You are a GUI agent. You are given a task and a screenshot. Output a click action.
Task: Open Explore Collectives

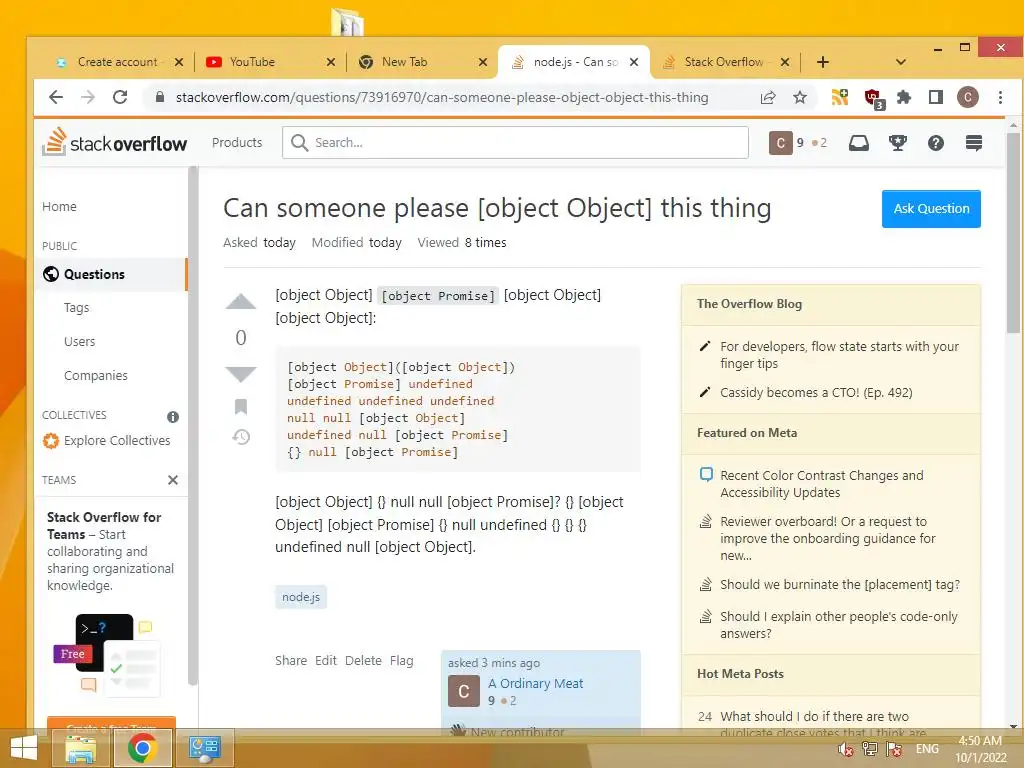click(106, 441)
